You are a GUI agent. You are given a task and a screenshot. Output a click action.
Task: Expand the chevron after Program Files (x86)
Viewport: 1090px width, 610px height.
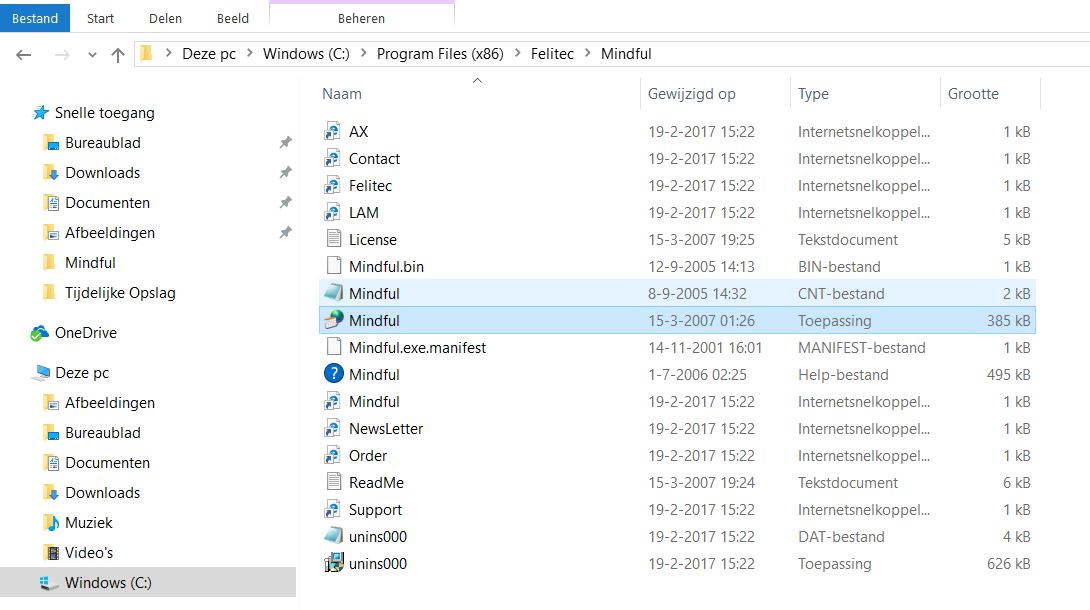[x=517, y=53]
